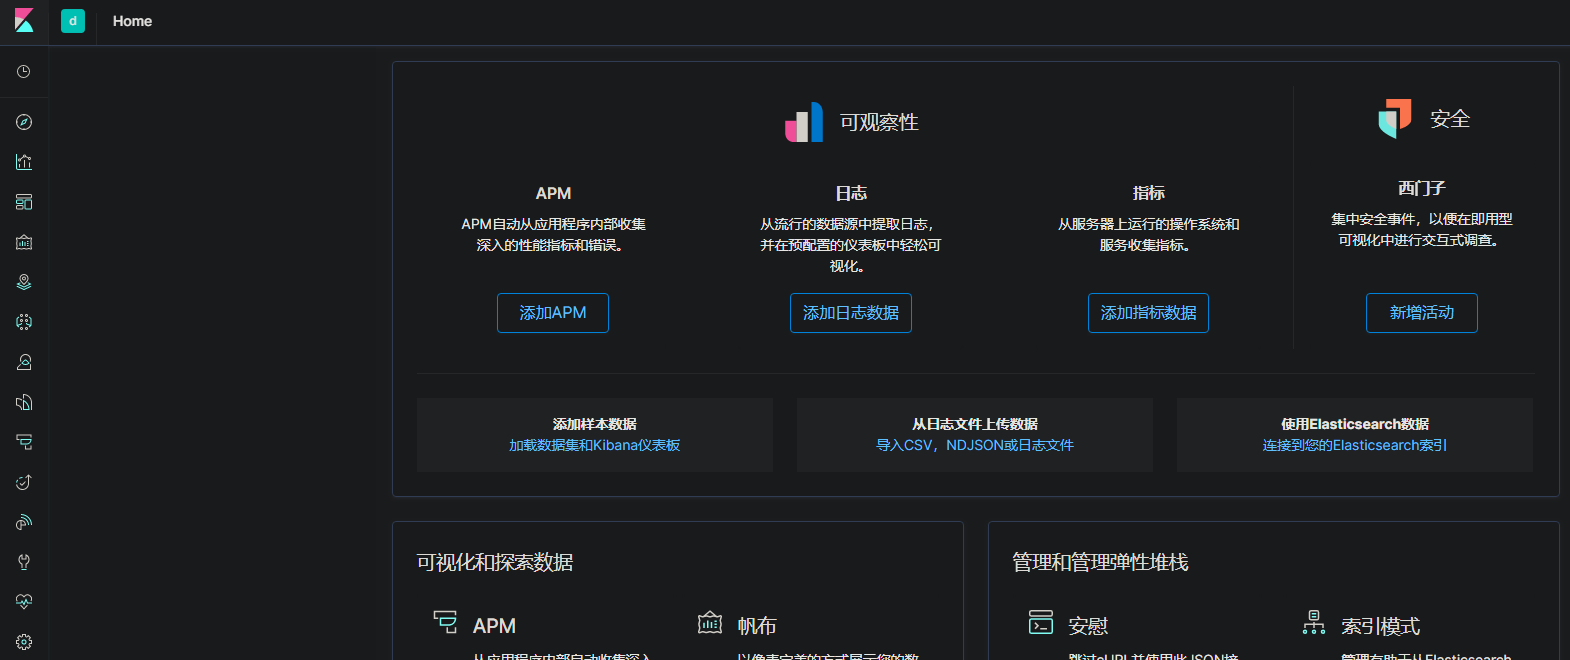1570x660 pixels.
Task: Open the 导入CSV, NDJSON或日志文件 link
Action: 975,445
